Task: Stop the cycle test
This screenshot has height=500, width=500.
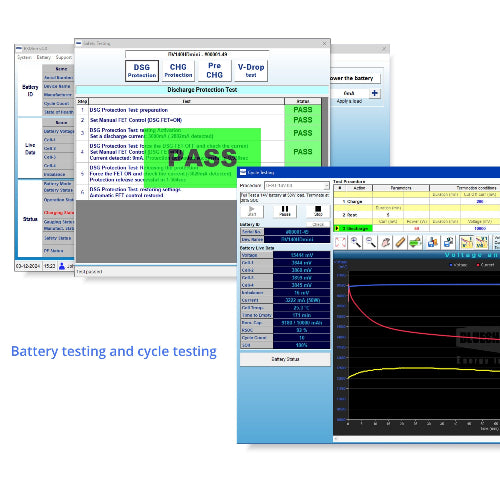Action: click(x=318, y=211)
